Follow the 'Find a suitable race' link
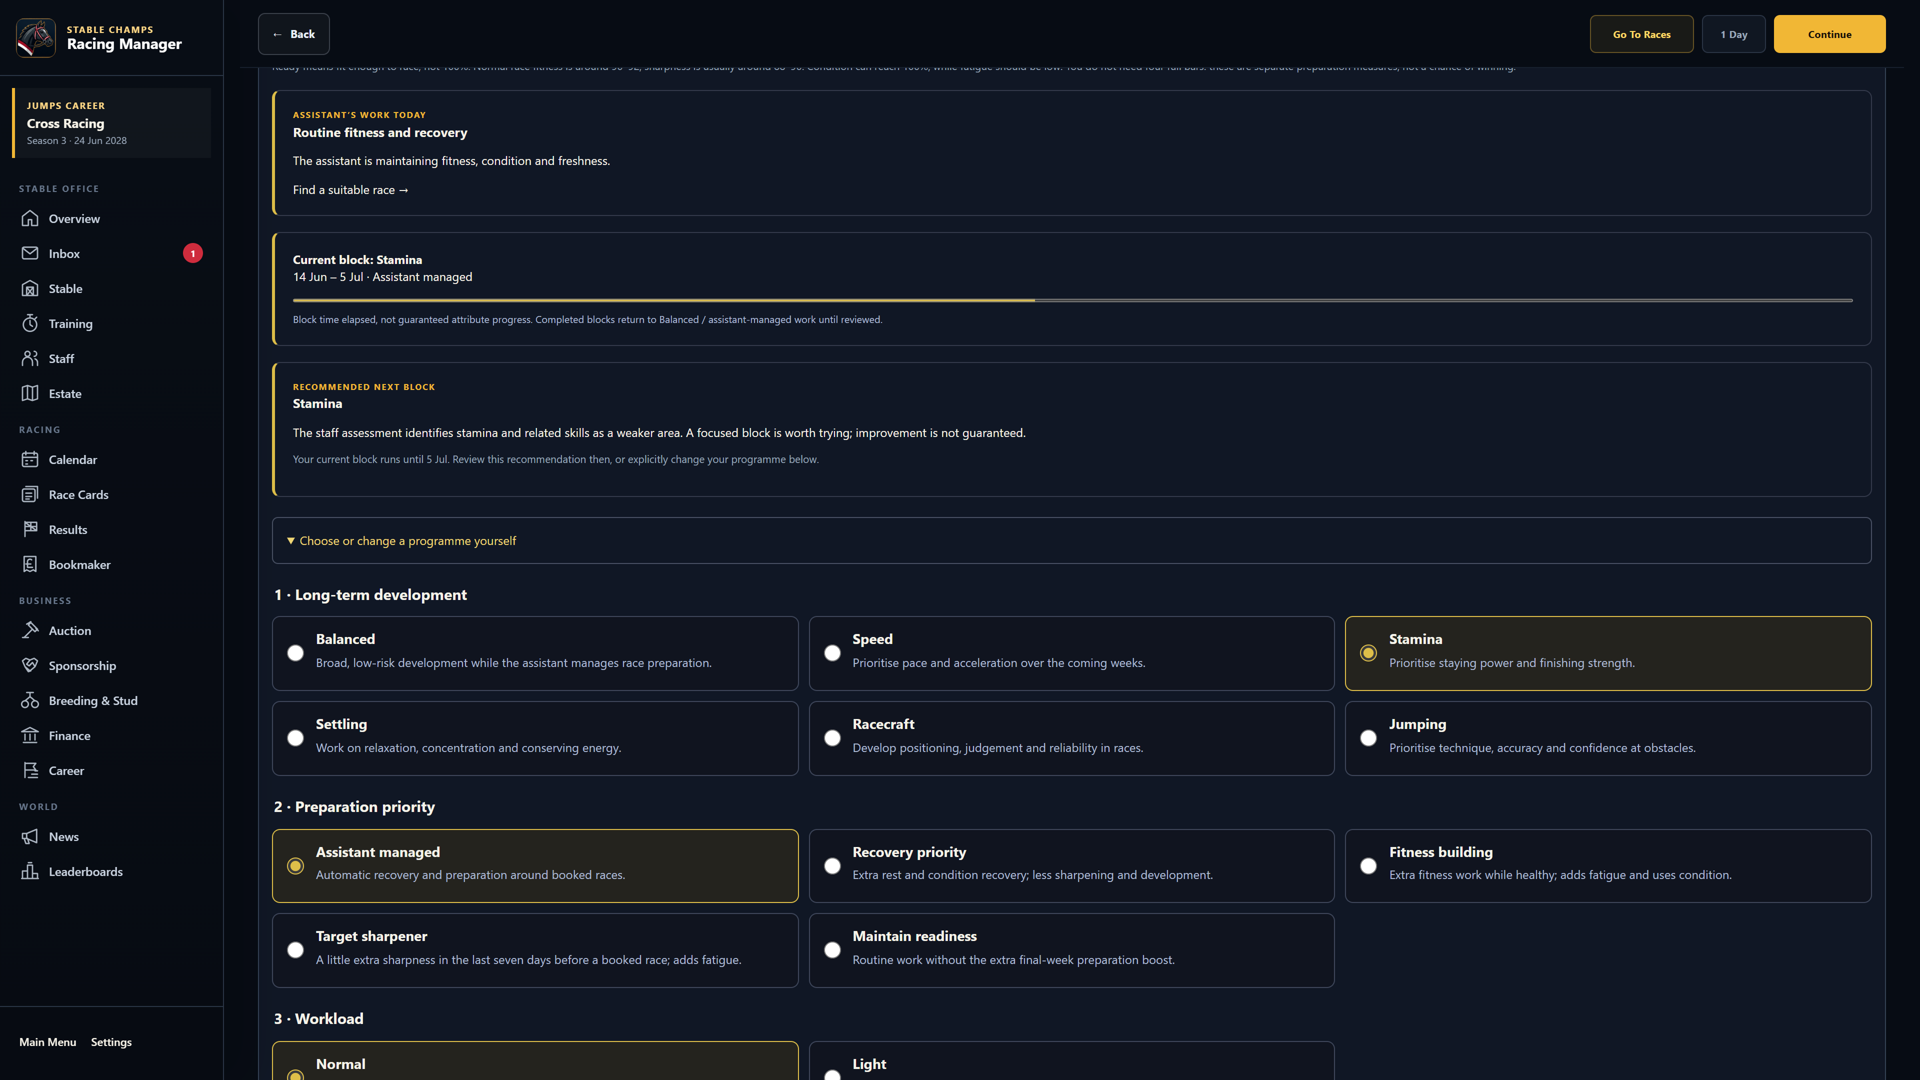 click(350, 190)
